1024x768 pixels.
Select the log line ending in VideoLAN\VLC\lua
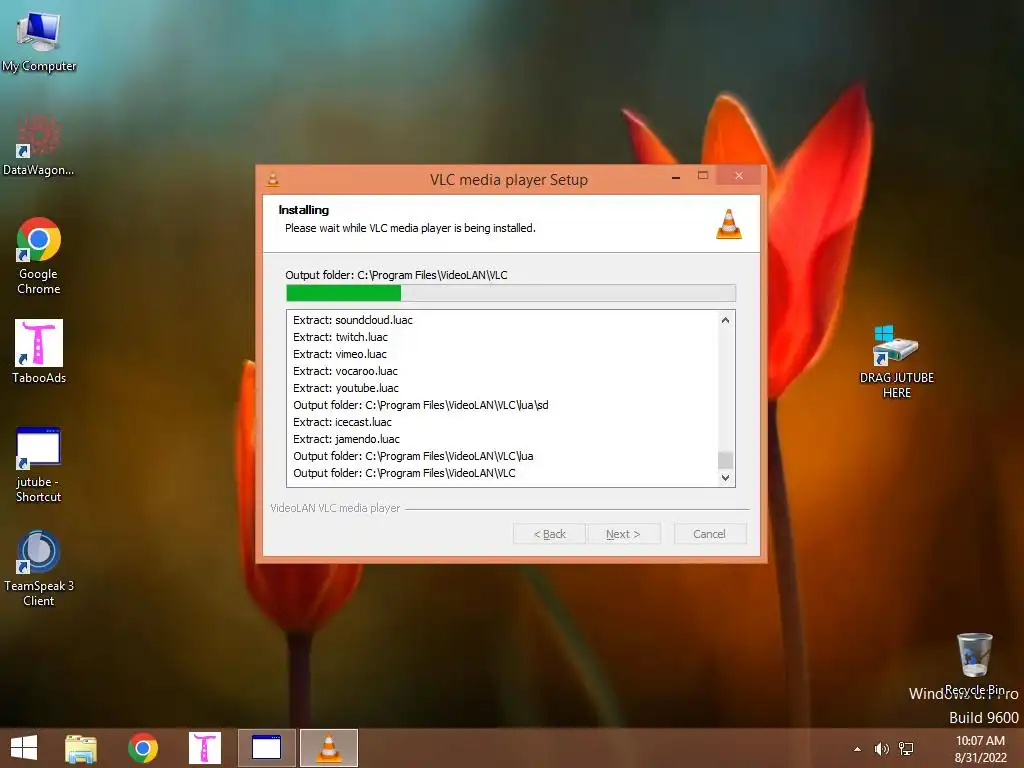(413, 456)
